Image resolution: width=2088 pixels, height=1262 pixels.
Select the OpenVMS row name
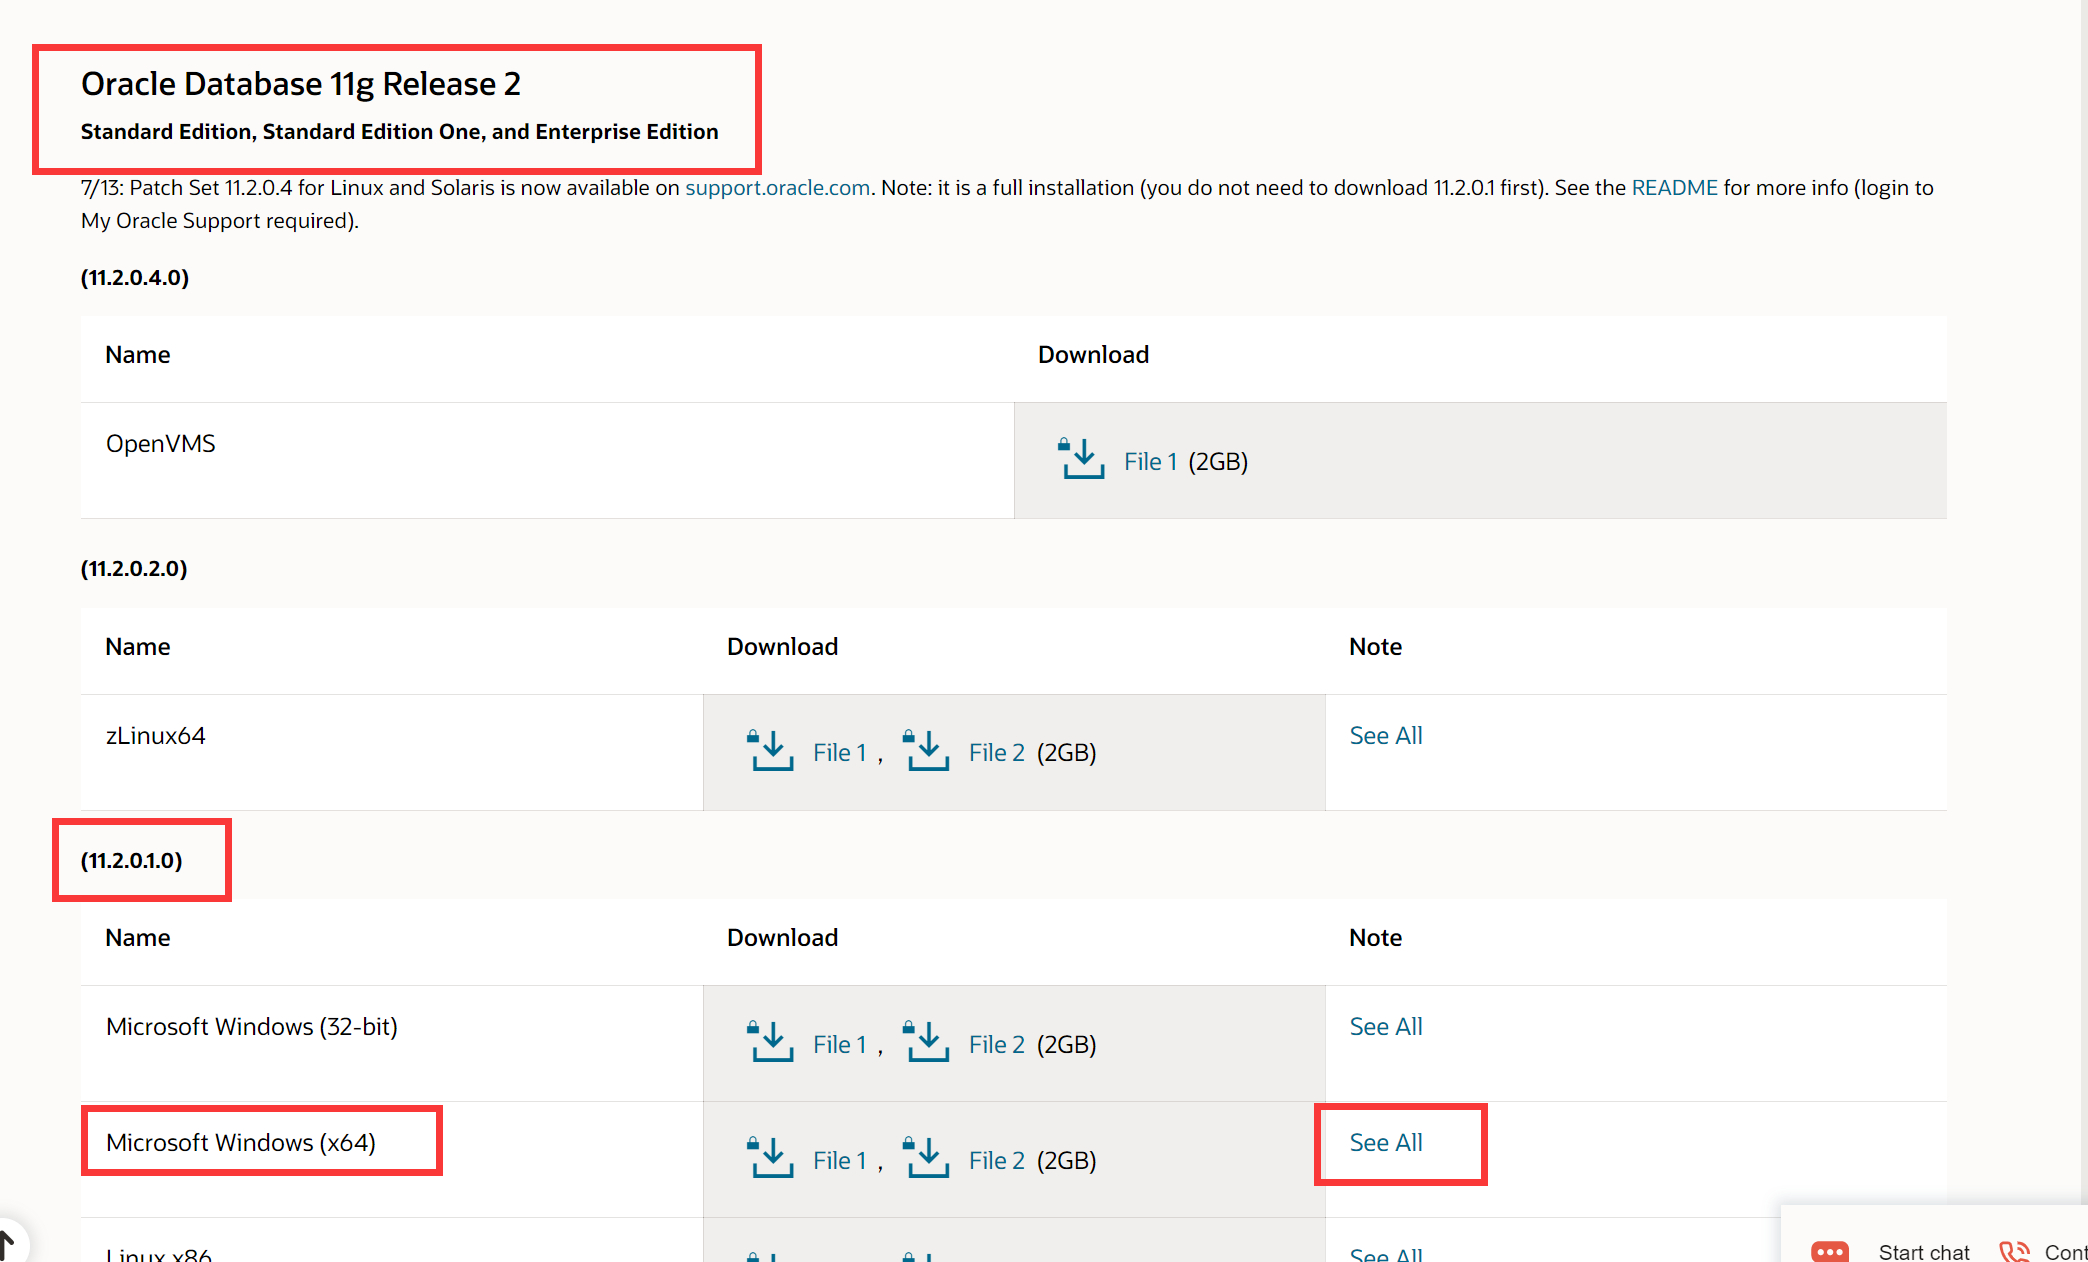pyautogui.click(x=161, y=444)
